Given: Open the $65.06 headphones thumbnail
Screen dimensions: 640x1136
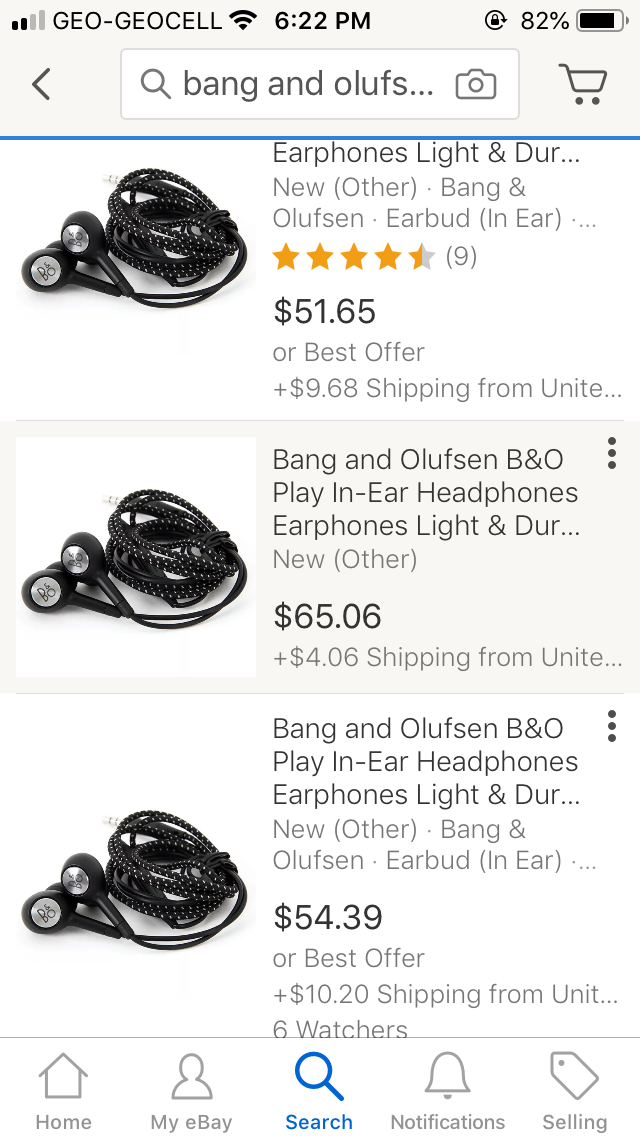Looking at the screenshot, I should [136, 557].
